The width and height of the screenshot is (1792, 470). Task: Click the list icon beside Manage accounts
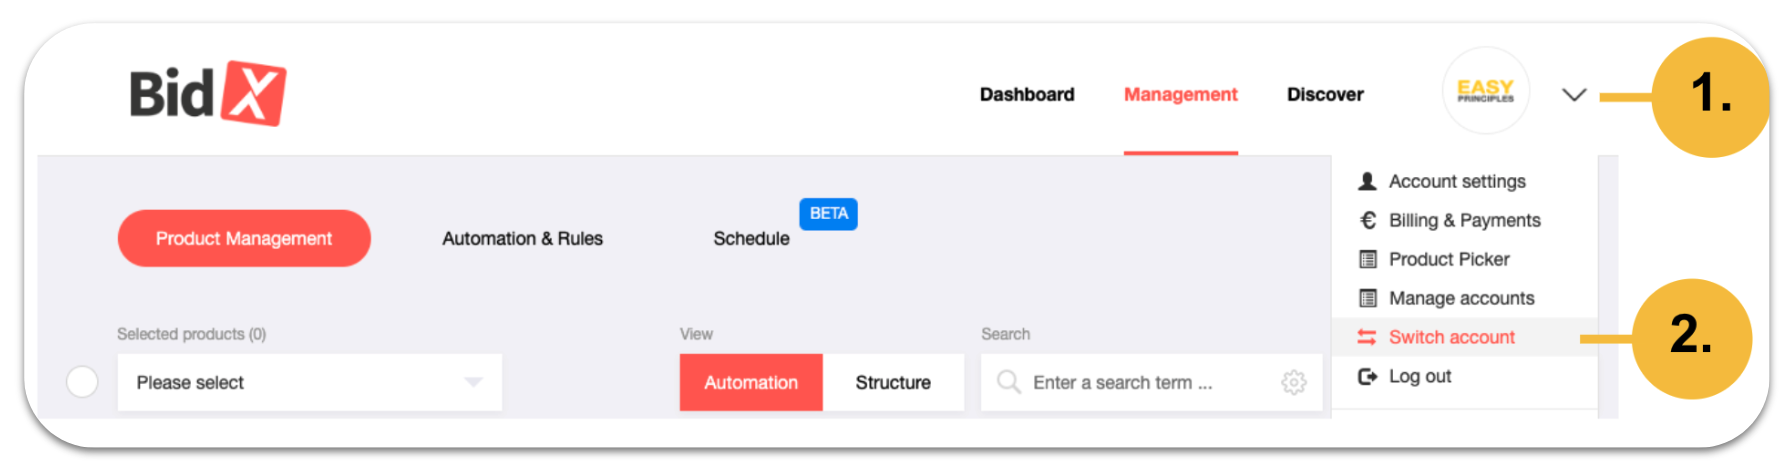(x=1367, y=298)
